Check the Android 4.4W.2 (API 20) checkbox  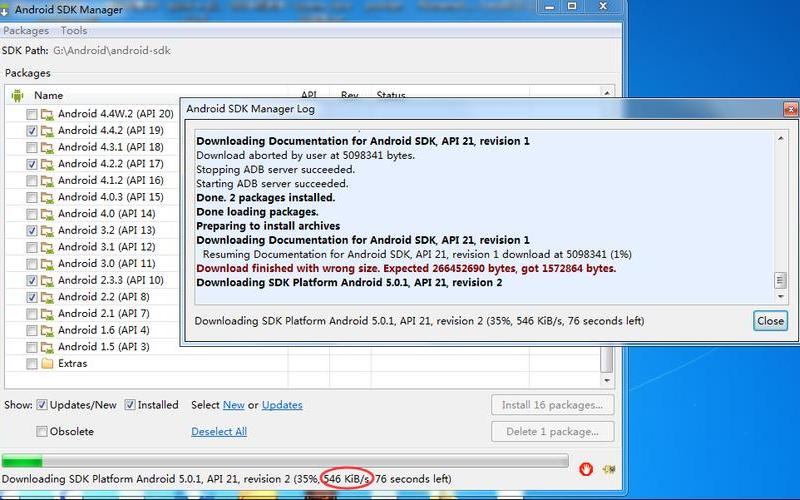[x=32, y=114]
